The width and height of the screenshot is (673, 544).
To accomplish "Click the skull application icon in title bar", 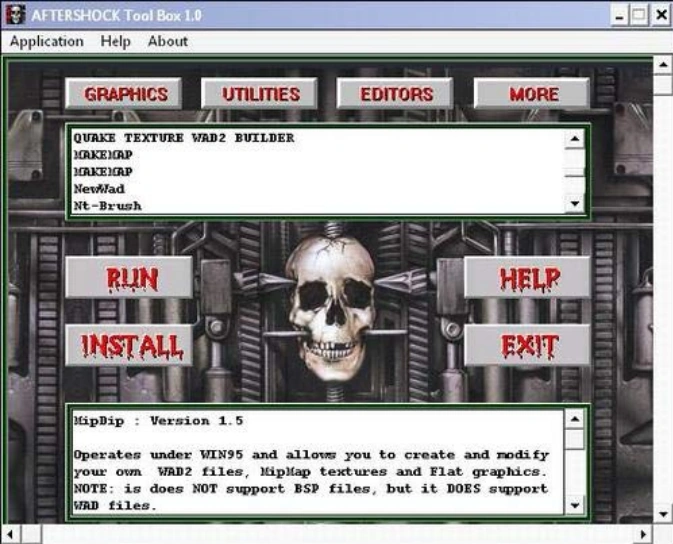I will [16, 15].
